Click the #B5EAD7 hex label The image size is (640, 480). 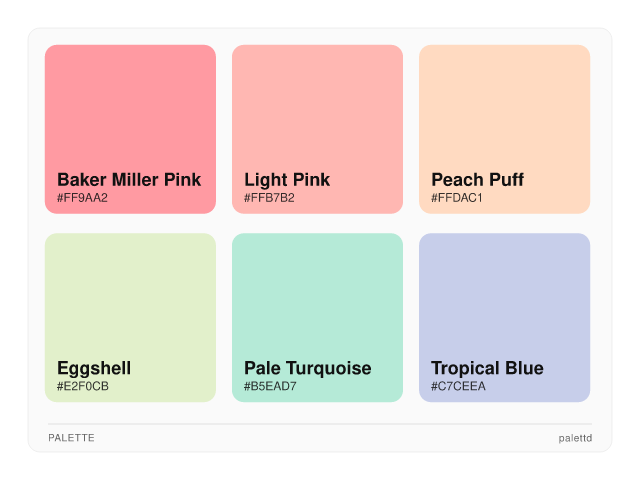[x=270, y=386]
